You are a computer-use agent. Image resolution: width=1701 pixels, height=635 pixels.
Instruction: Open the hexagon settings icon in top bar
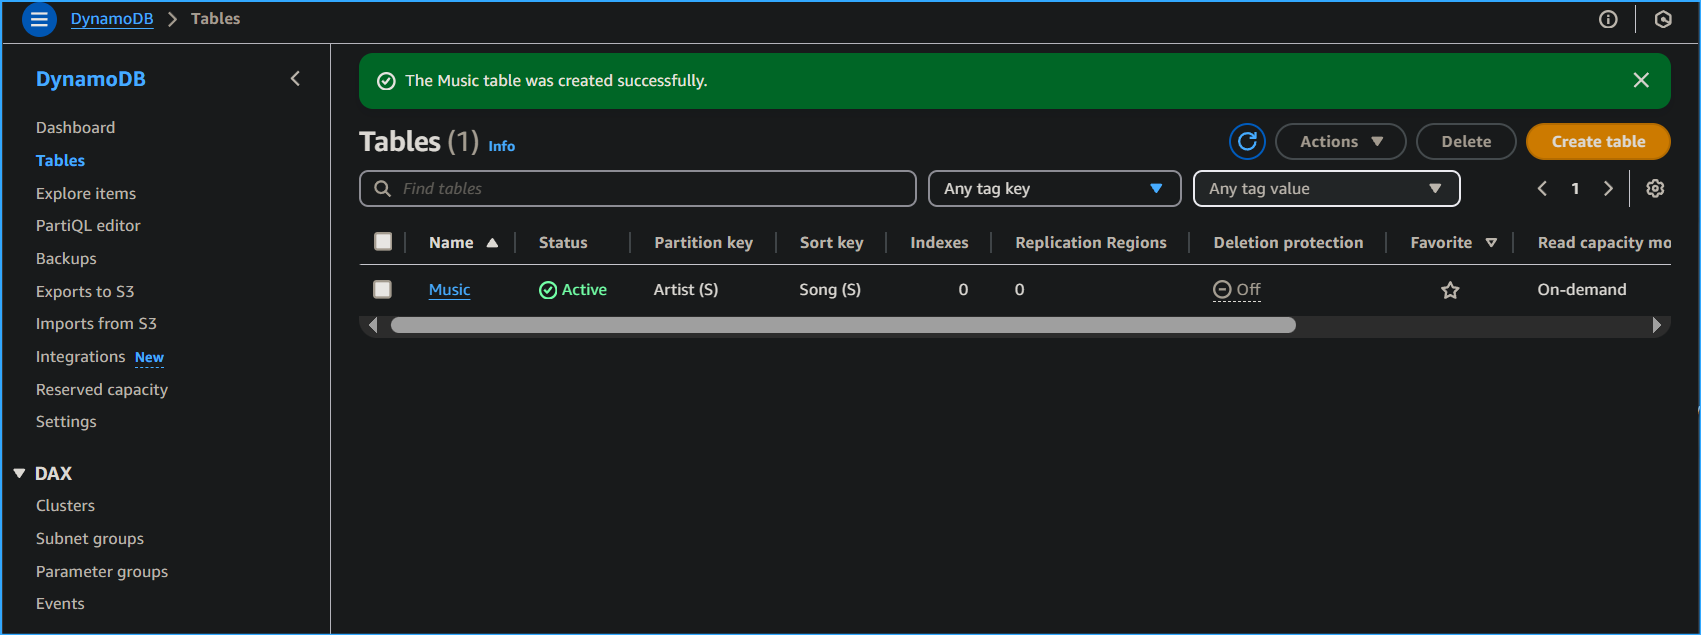point(1663,19)
